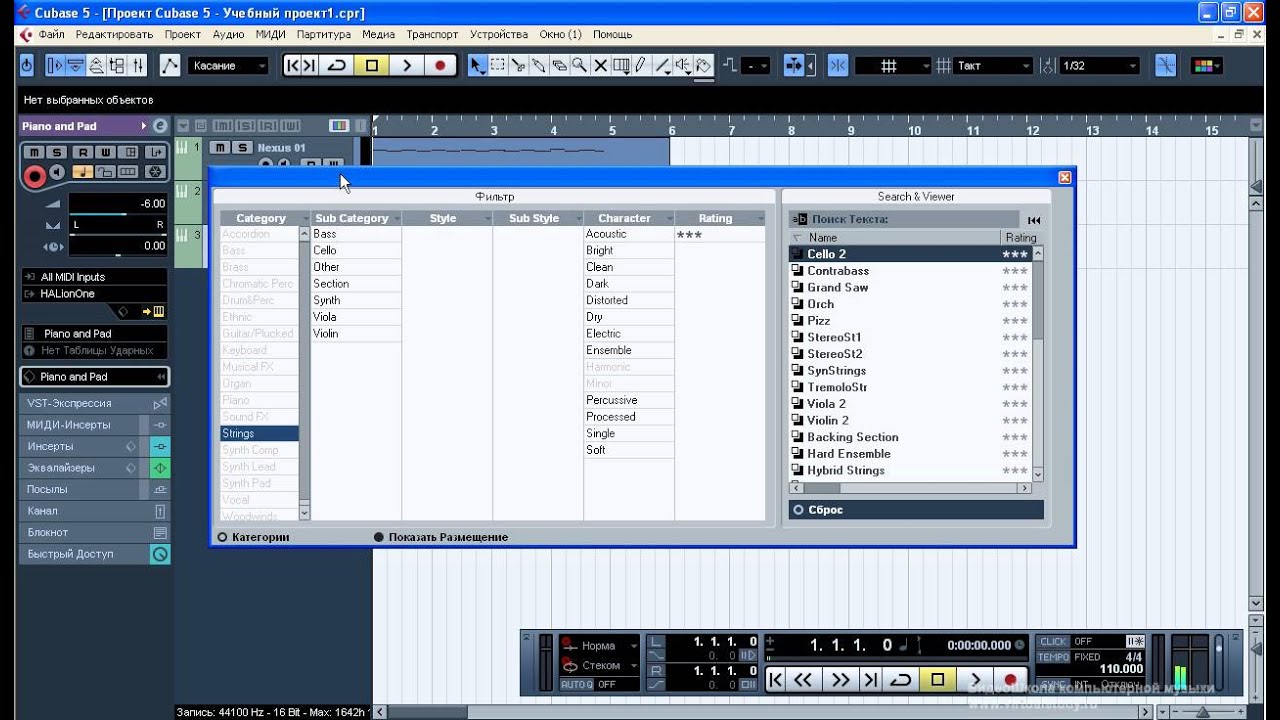
Task: Toggle the Autoscroll button in the toolbar
Action: tap(793, 66)
